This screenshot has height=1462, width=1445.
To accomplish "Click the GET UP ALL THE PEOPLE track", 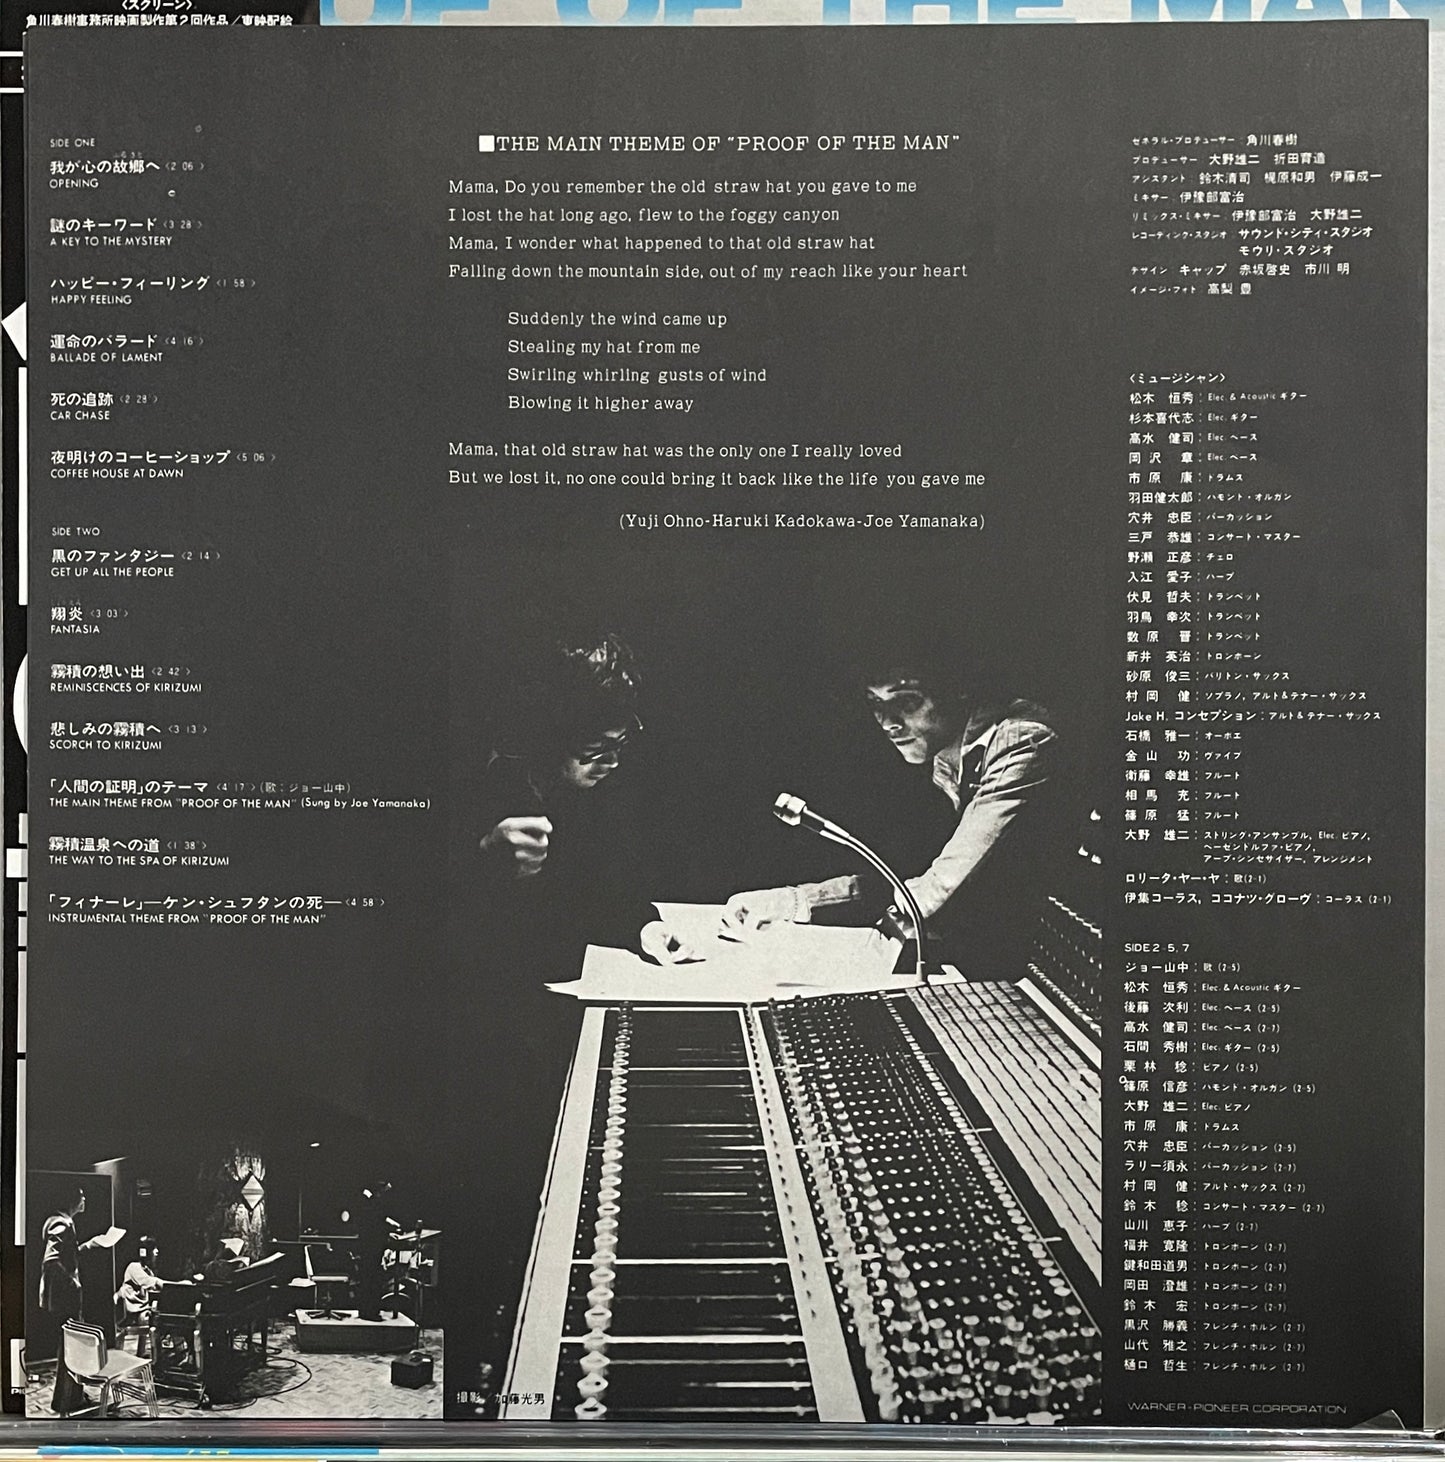I will [112, 572].
